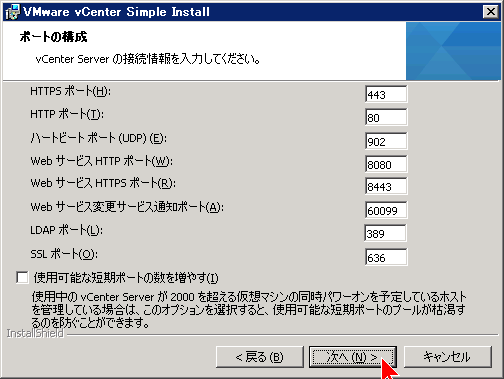
Task: Click the ポートの構成 heading
Action: tap(53, 37)
